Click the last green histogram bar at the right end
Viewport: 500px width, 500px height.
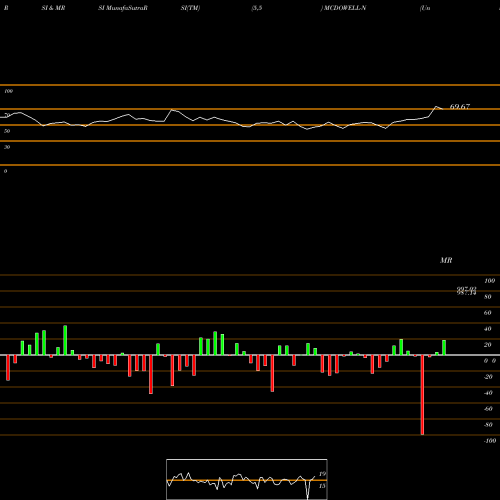444,348
